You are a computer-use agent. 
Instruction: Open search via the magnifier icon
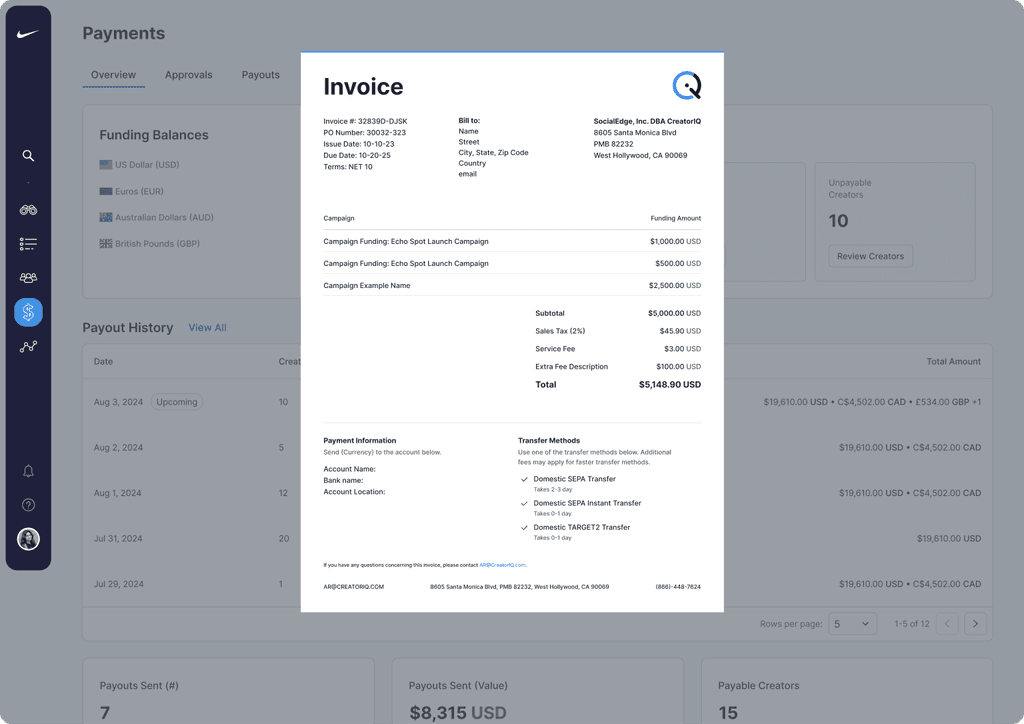click(x=28, y=155)
